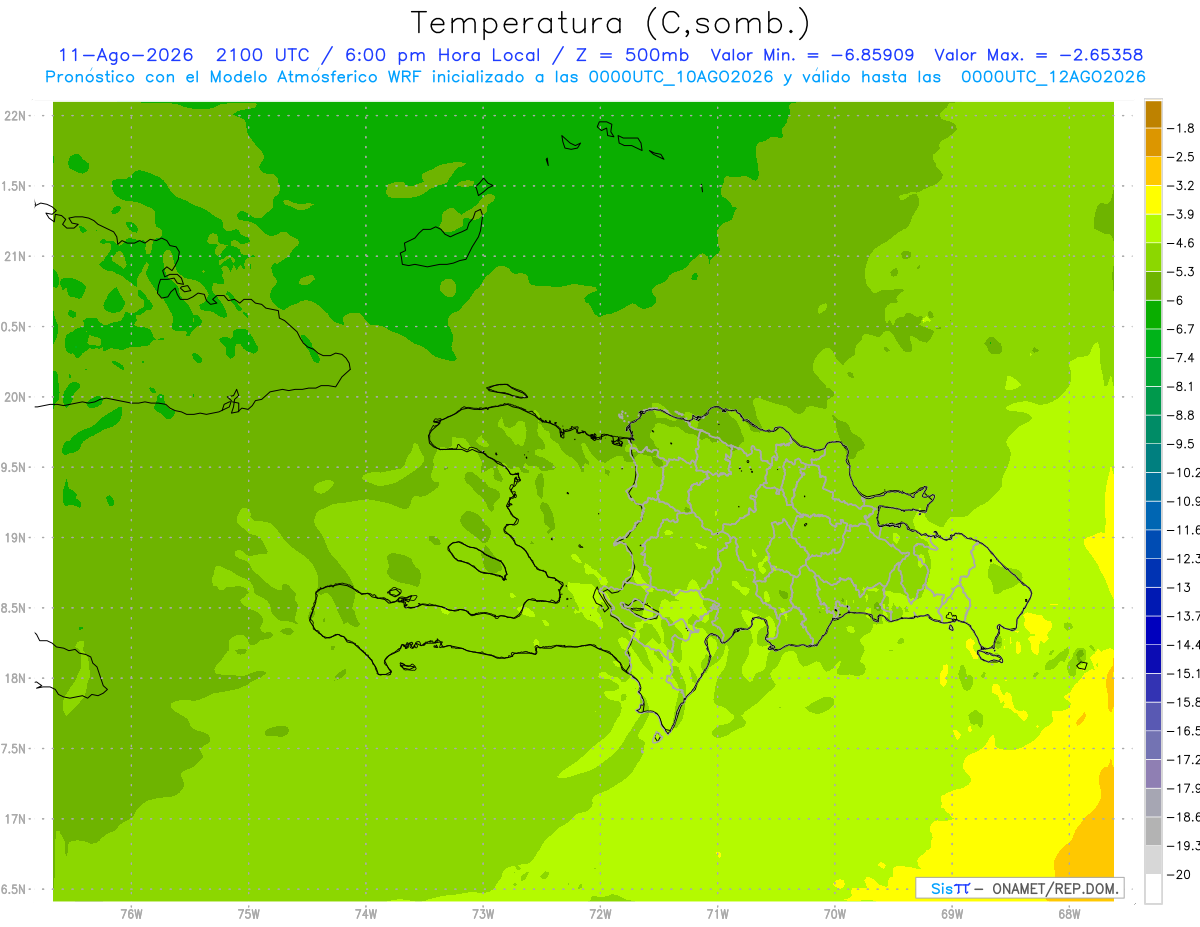This screenshot has width=1200, height=927.
Task: Click the '-8.8' legend value
Action: pos(1181,415)
